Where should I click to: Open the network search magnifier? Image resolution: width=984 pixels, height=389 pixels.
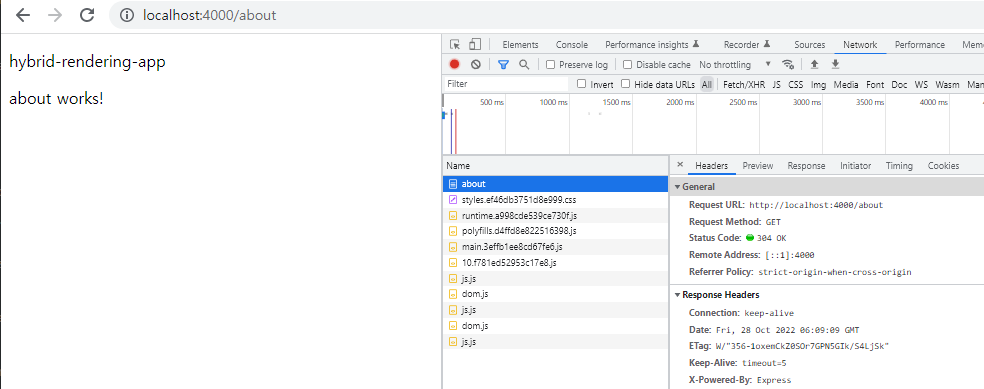pyautogui.click(x=524, y=64)
